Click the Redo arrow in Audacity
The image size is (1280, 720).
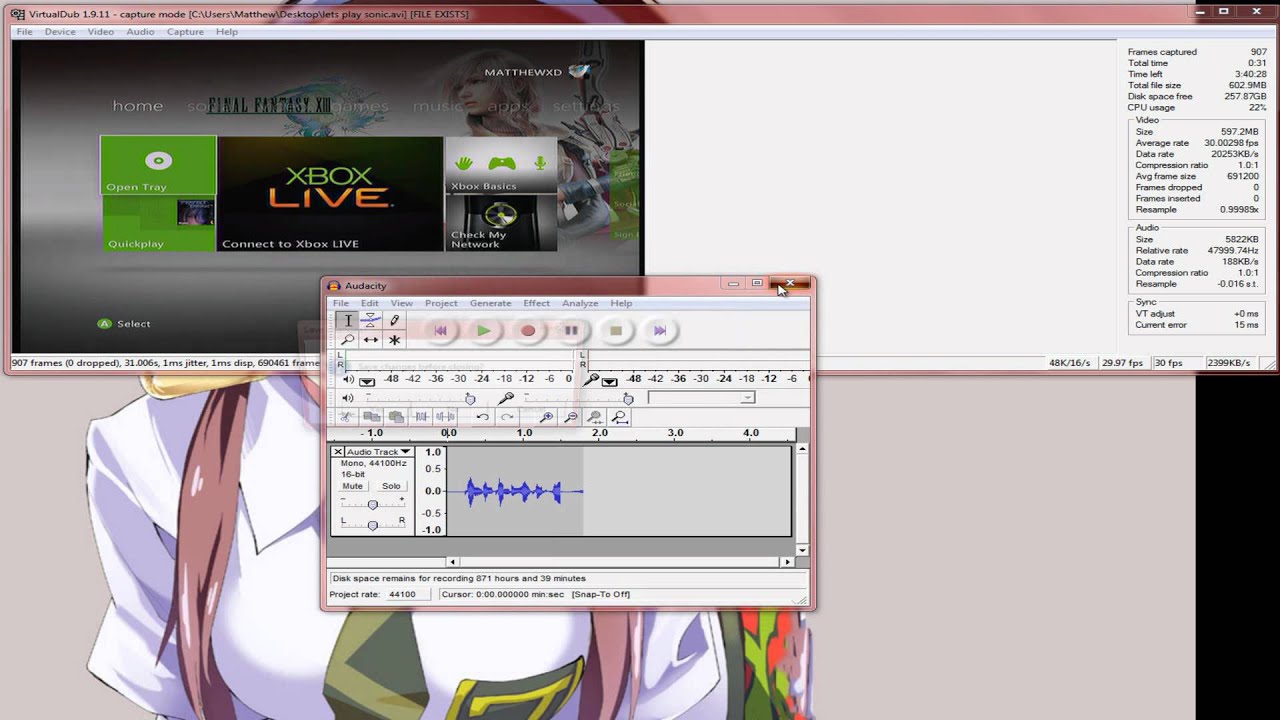coord(507,417)
